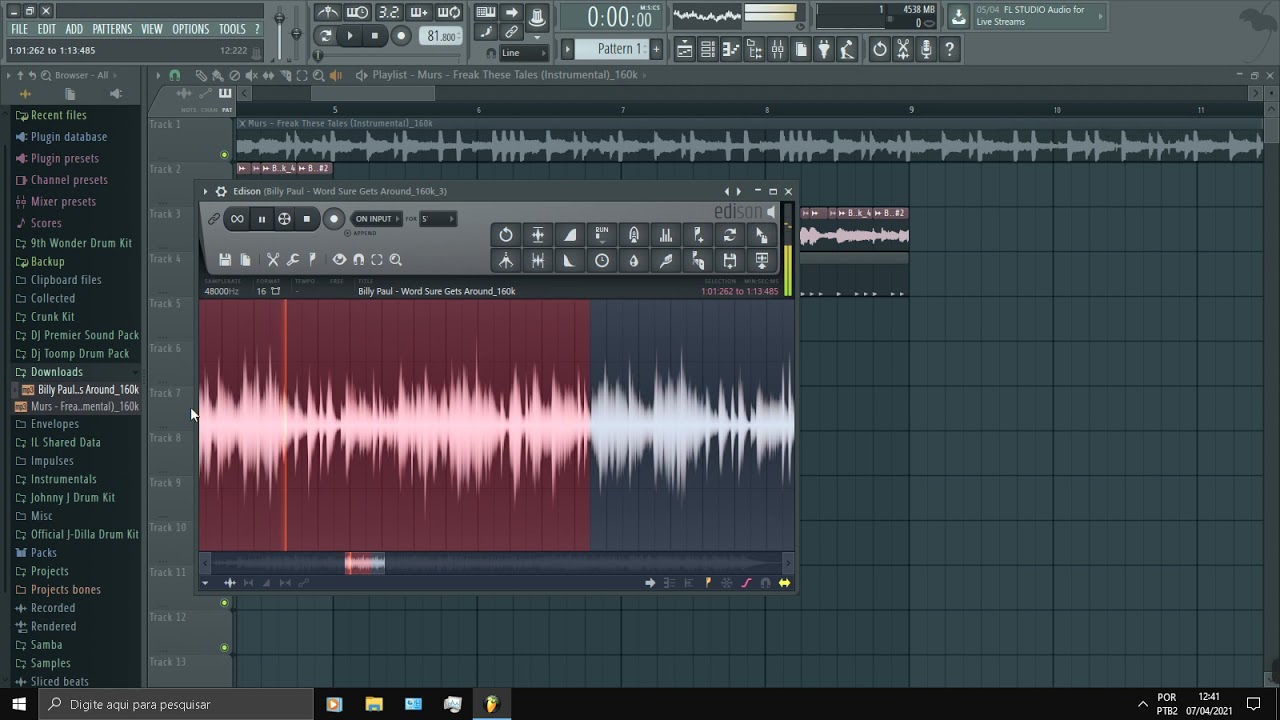Open File Explorer from the taskbar
Image resolution: width=1280 pixels, height=720 pixels.
tap(373, 704)
